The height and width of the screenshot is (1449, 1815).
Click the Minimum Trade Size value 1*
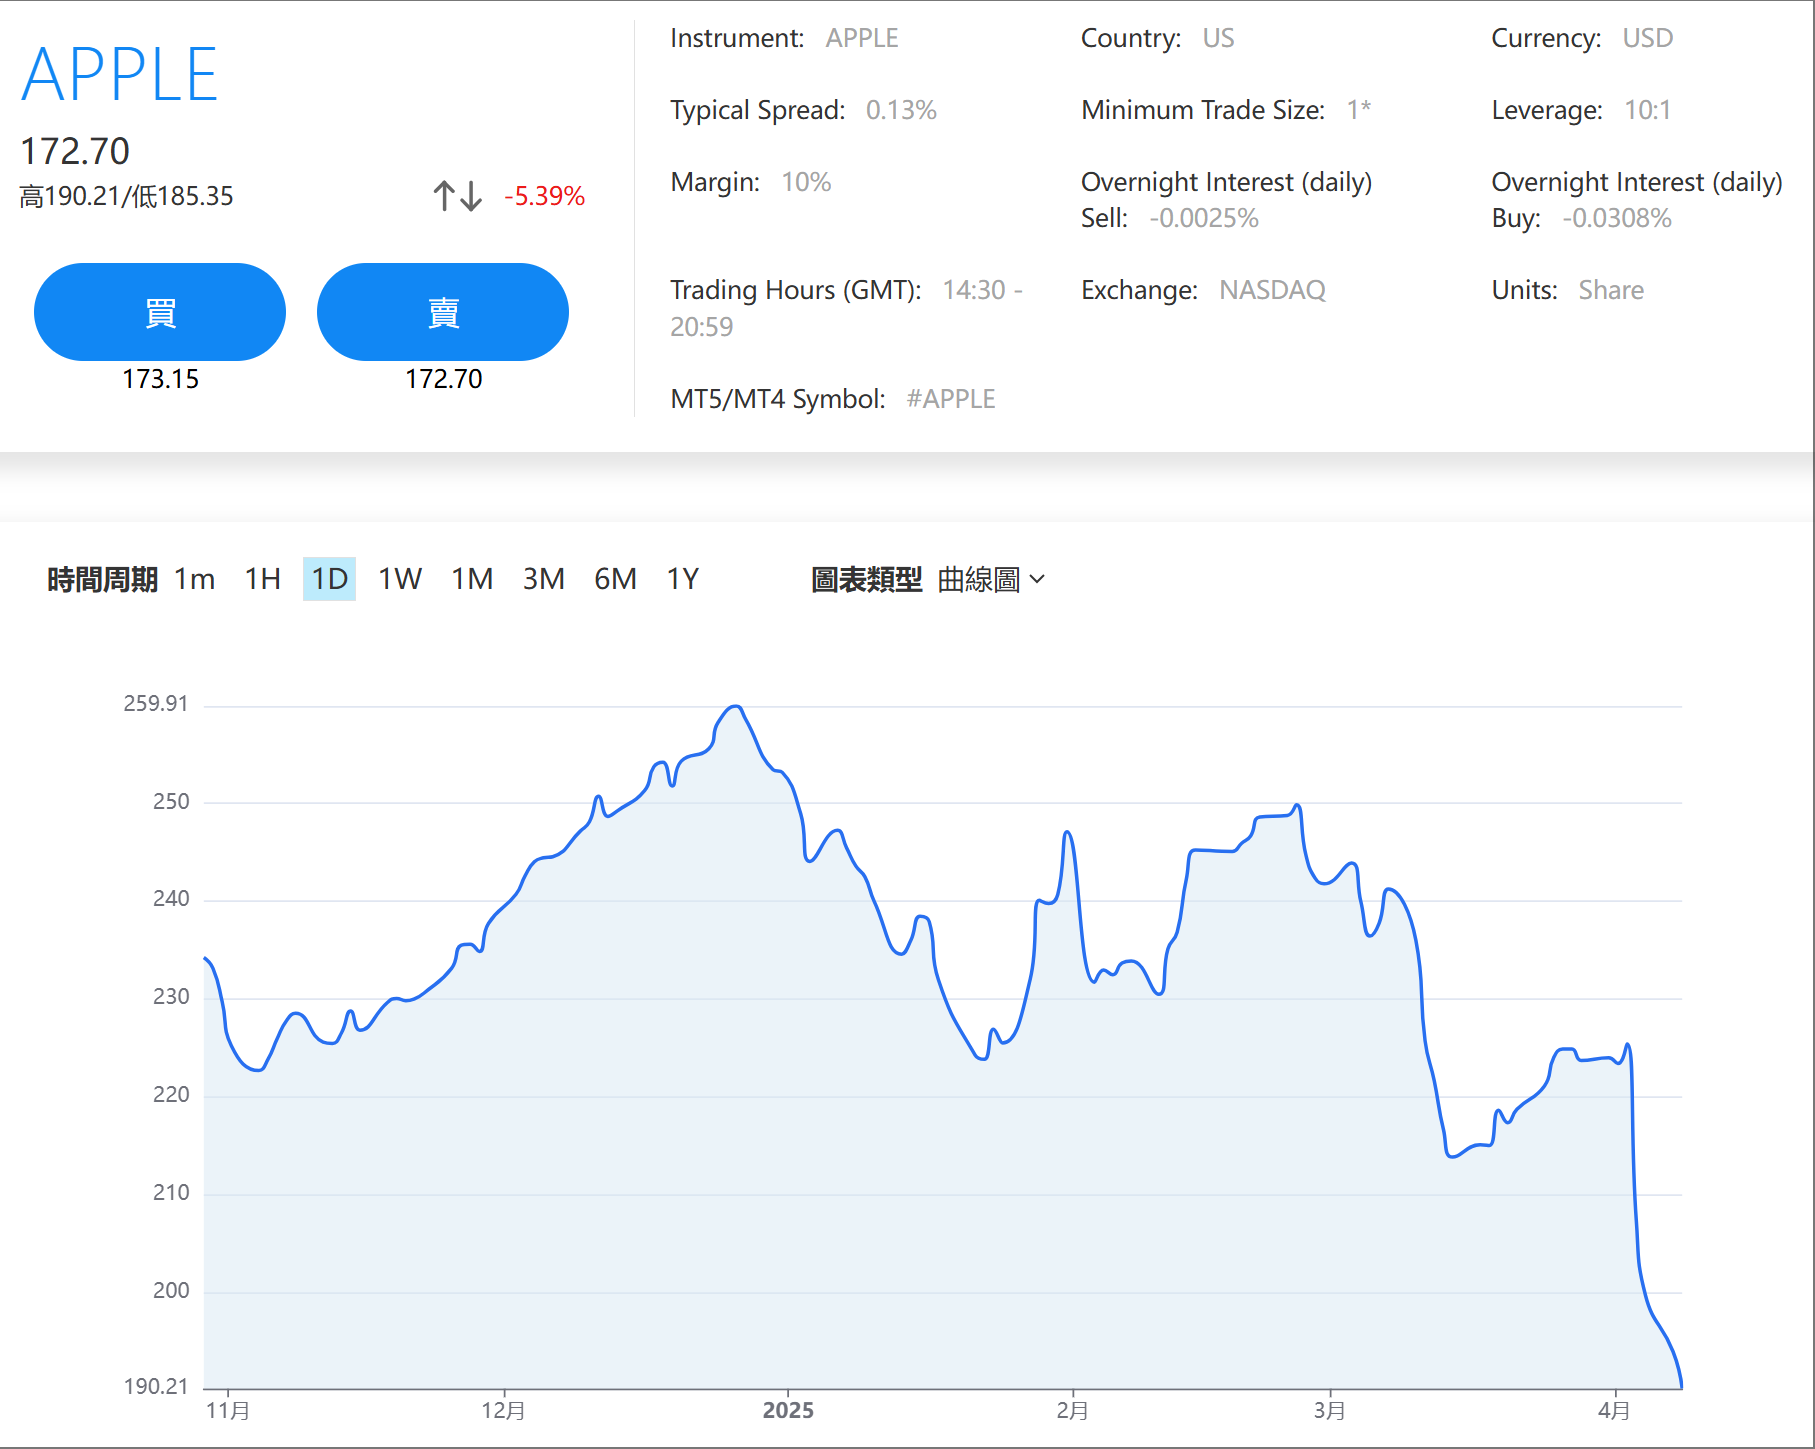point(1358,110)
